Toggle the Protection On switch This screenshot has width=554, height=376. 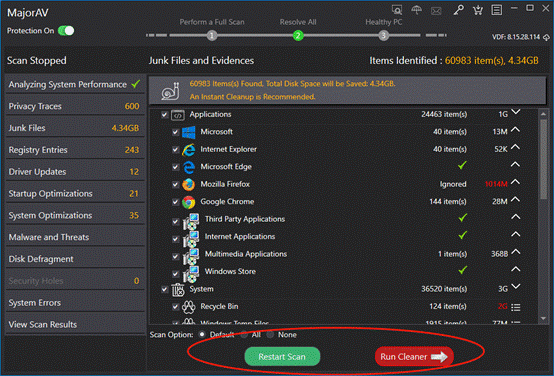(x=66, y=31)
